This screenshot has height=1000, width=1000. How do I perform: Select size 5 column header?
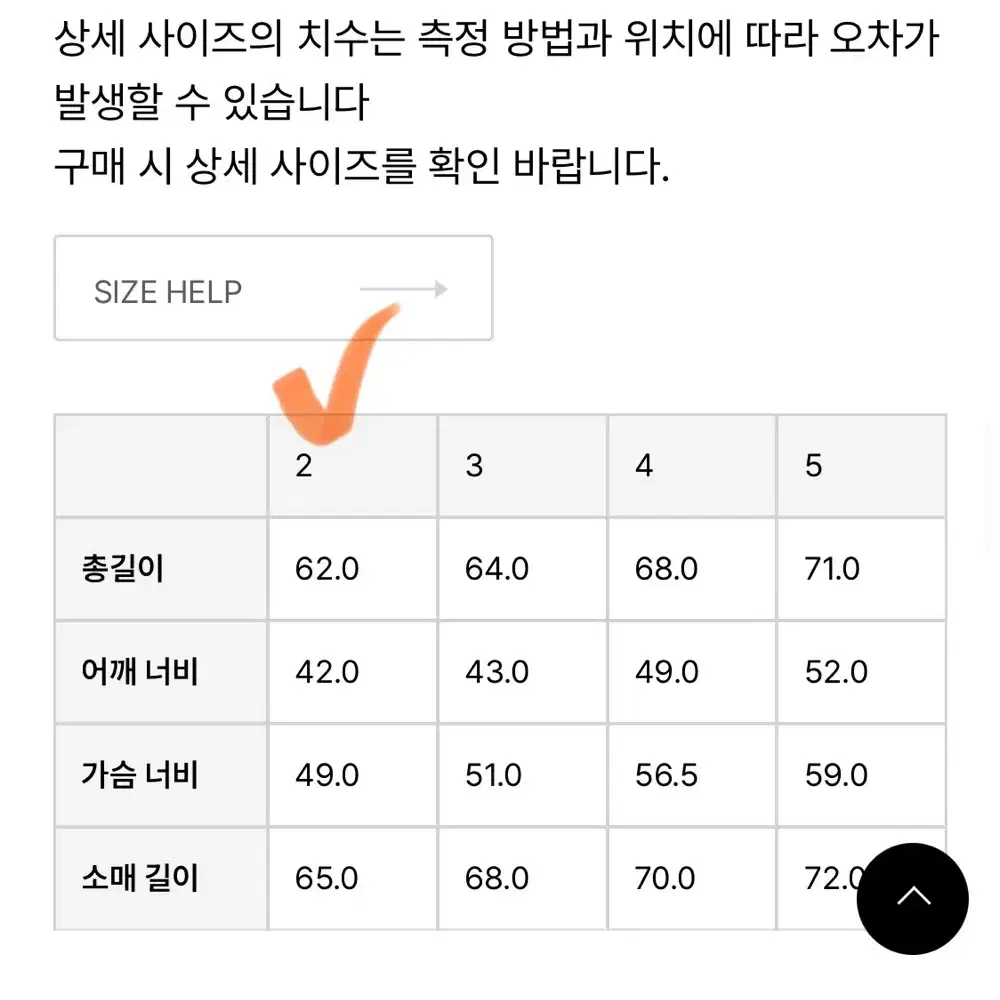[862, 466]
